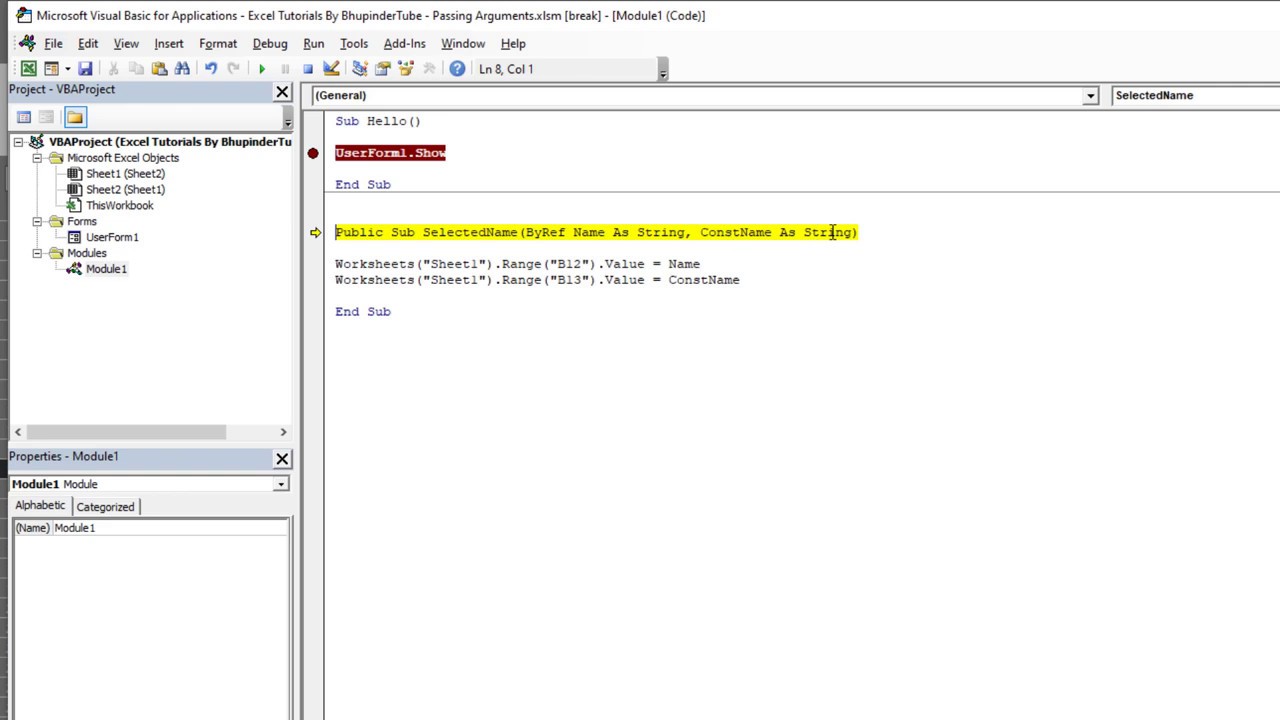Open the Tools menu

(354, 44)
